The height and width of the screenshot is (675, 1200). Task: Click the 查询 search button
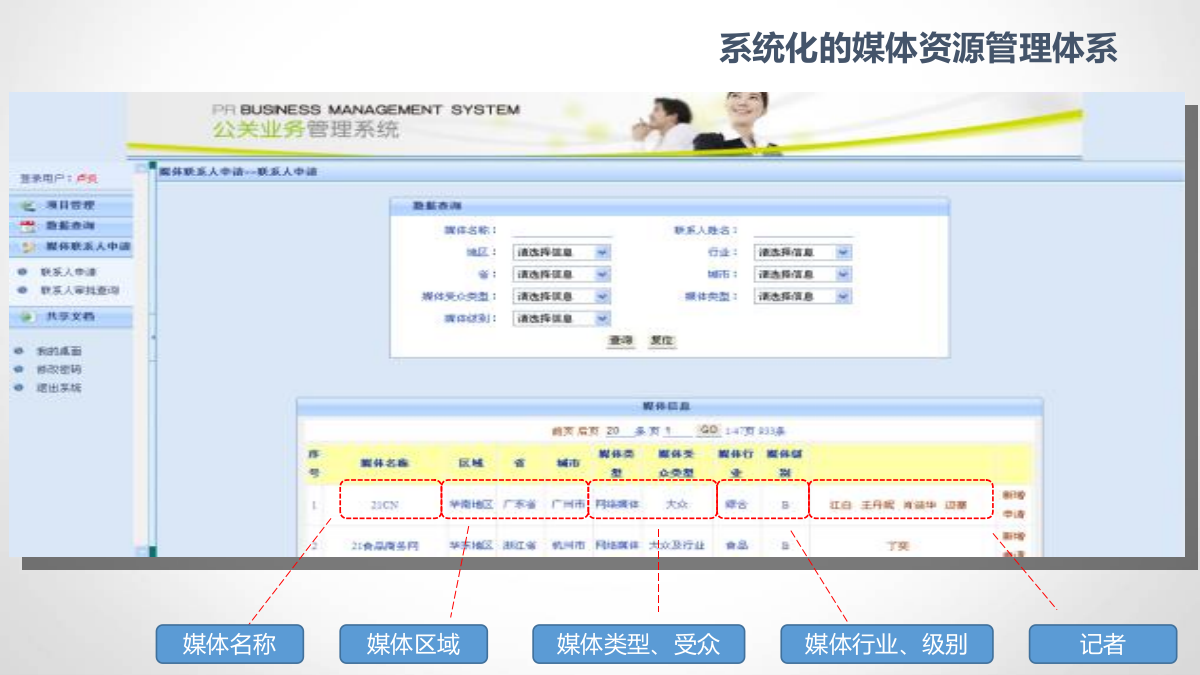pos(621,340)
